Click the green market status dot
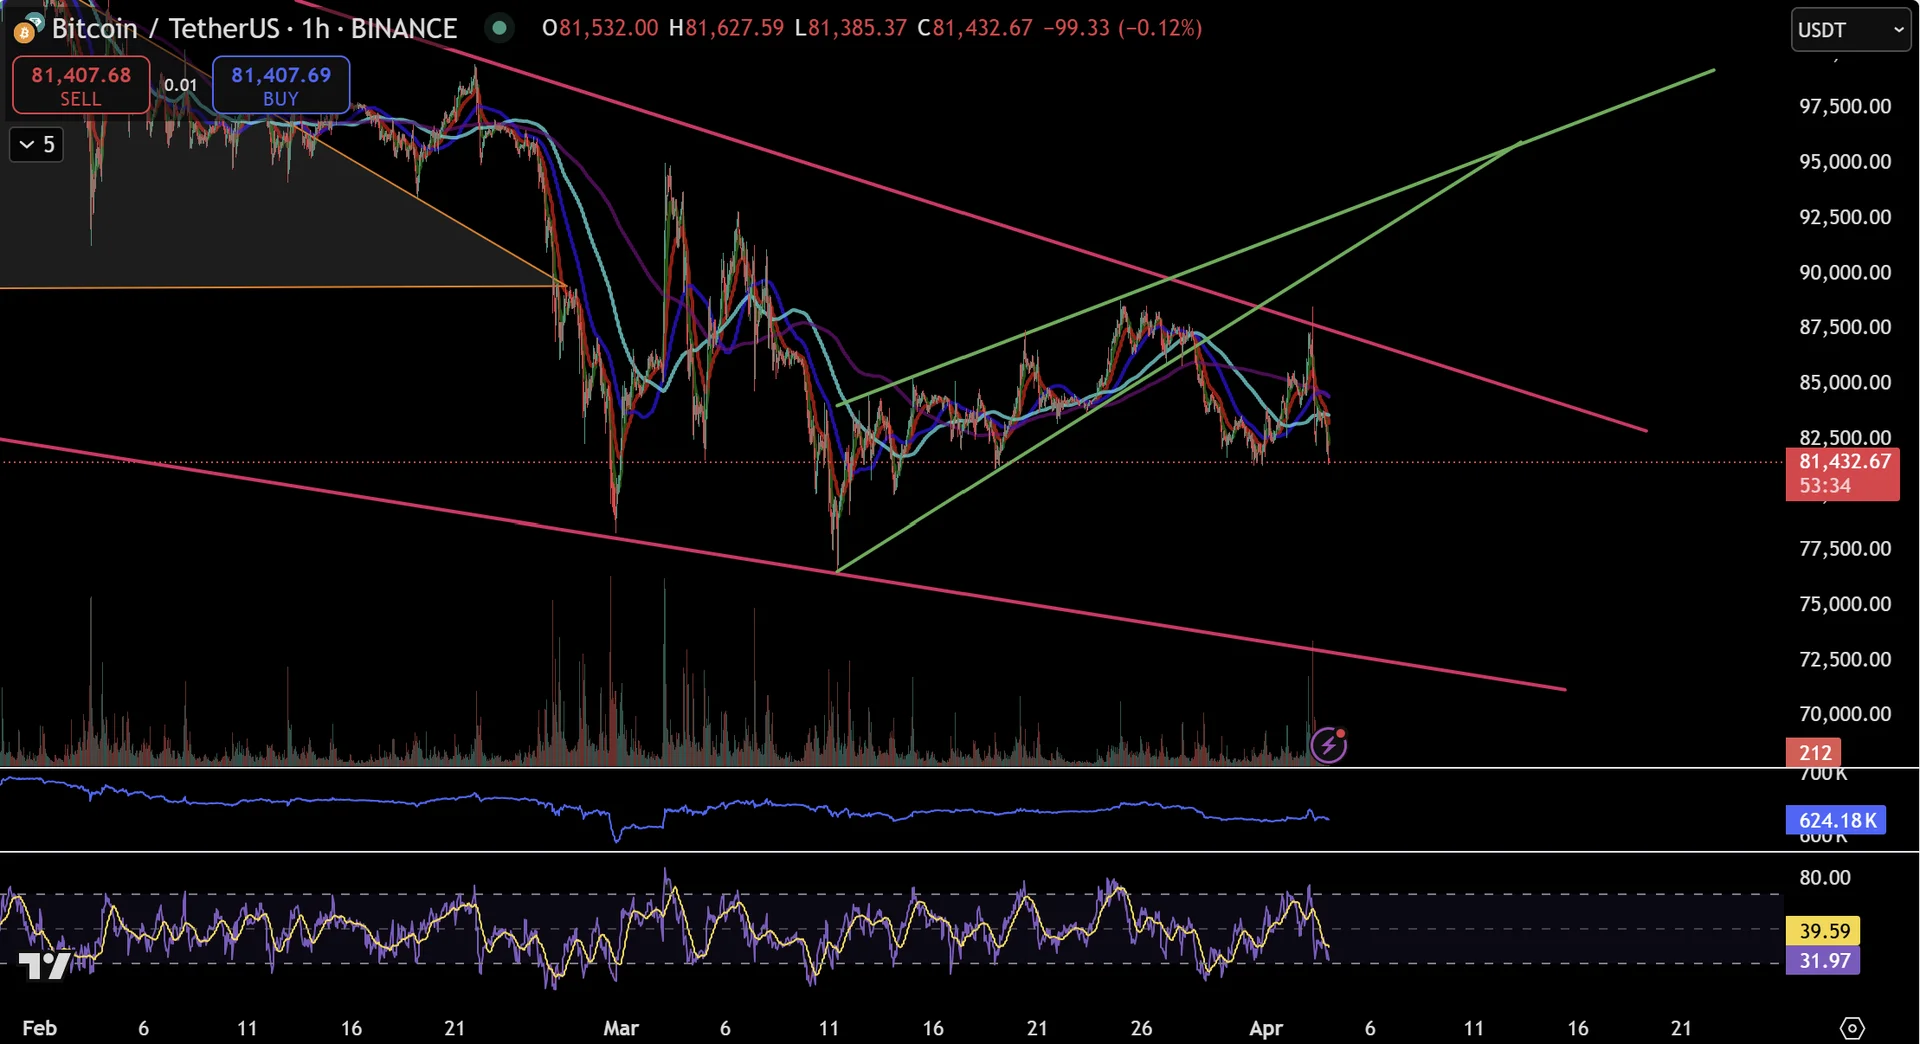This screenshot has height=1044, width=1920. [x=498, y=28]
